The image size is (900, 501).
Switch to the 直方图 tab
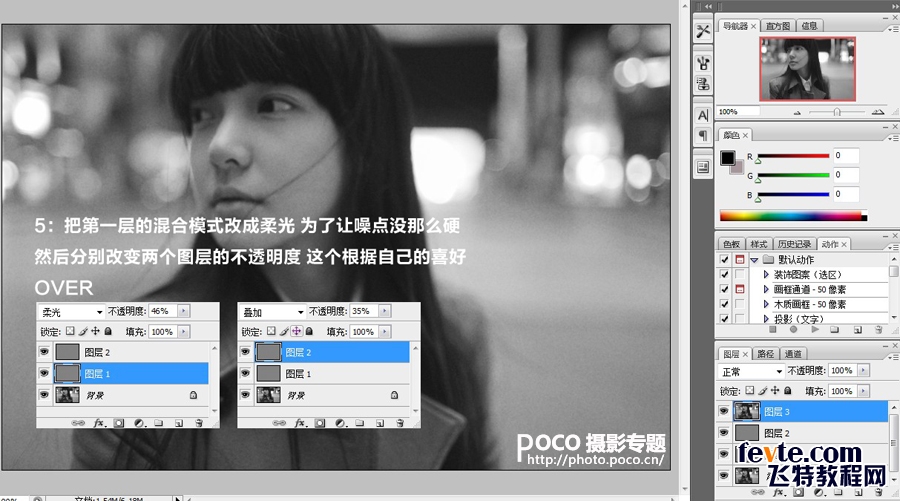778,26
